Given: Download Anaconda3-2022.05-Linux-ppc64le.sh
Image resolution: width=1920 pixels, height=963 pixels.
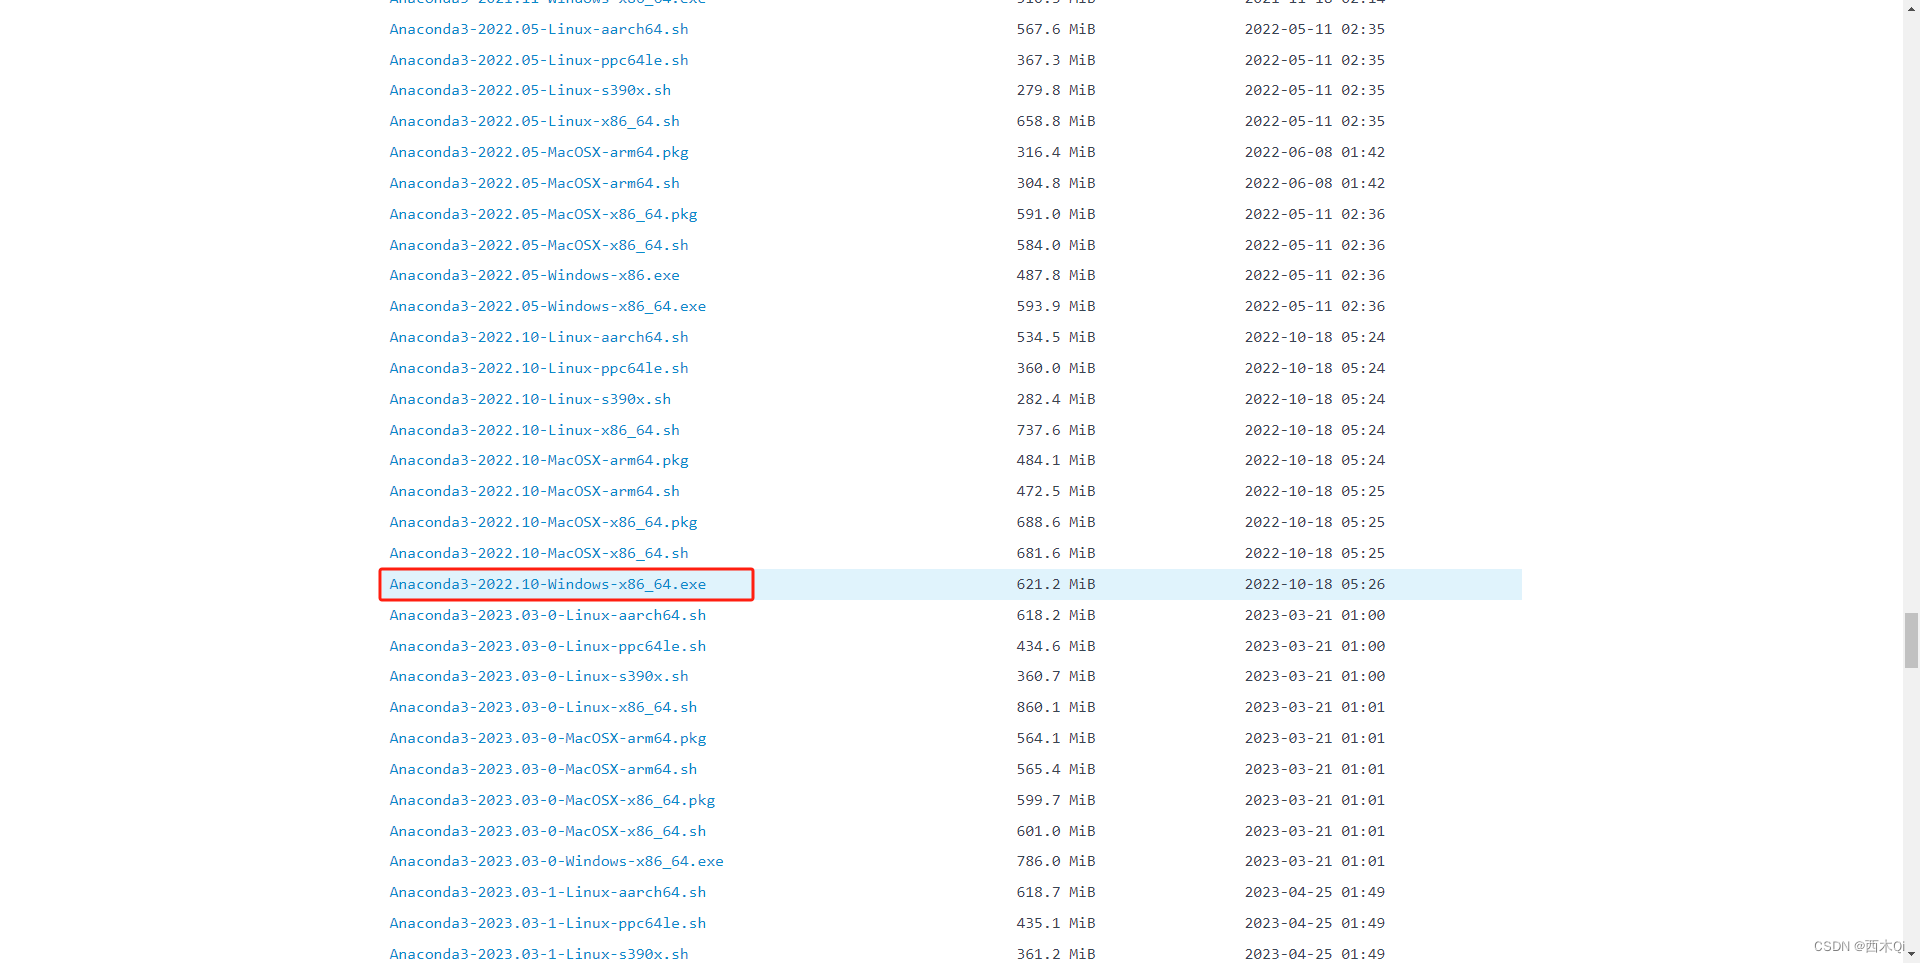Looking at the screenshot, I should tap(539, 60).
